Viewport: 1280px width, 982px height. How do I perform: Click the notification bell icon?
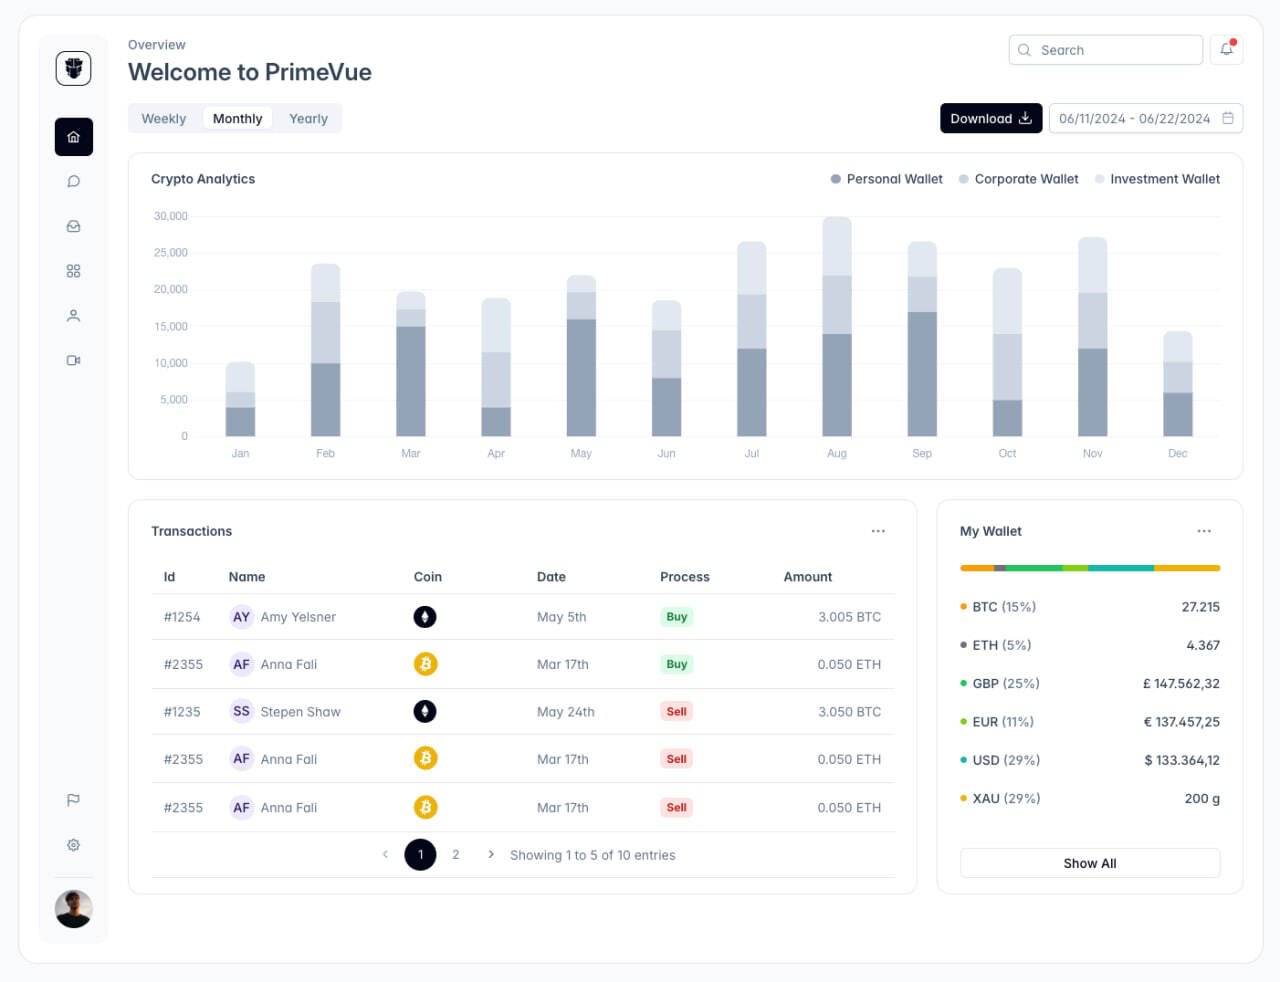tap(1226, 49)
